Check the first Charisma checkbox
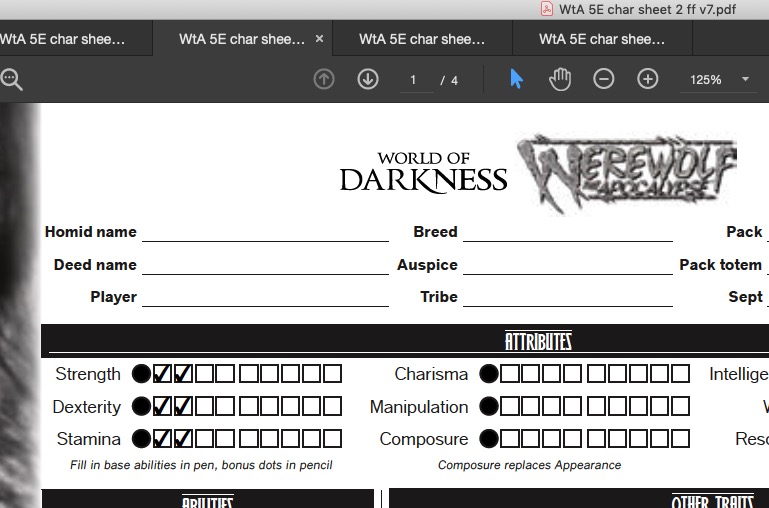The image size is (769, 508). 510,374
